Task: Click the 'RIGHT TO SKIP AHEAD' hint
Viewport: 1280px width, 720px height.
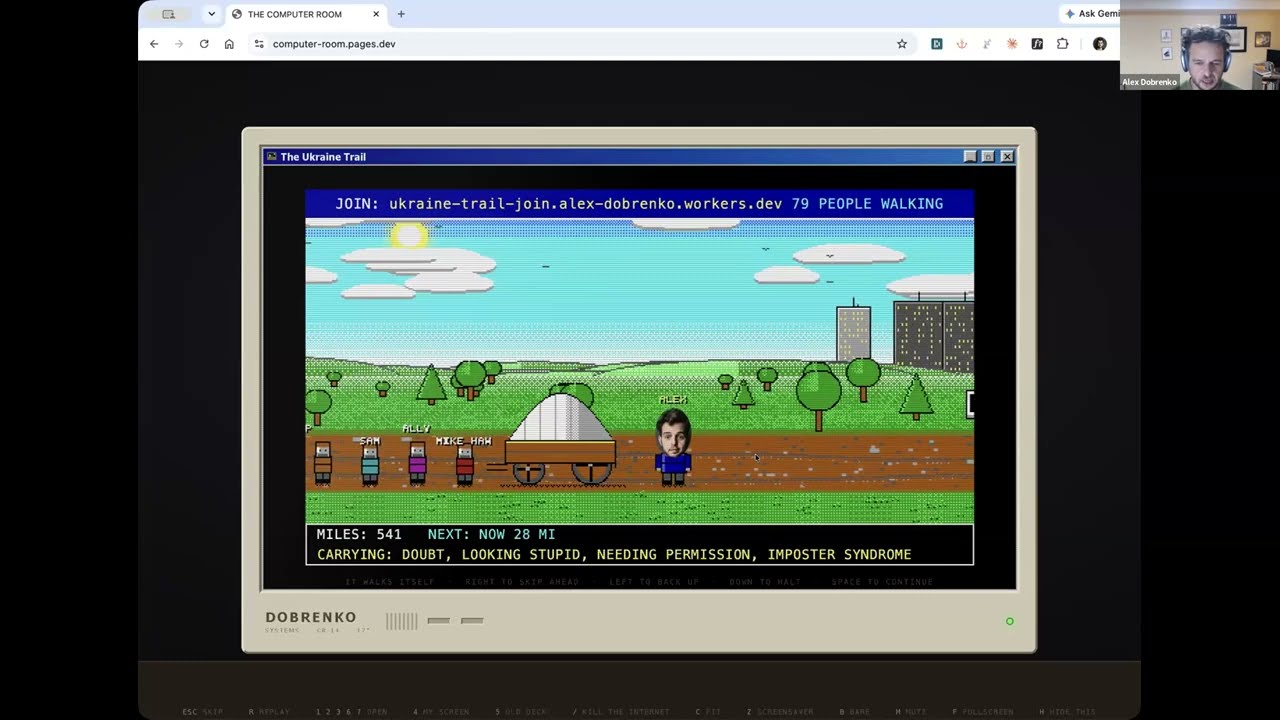Action: pos(522,582)
